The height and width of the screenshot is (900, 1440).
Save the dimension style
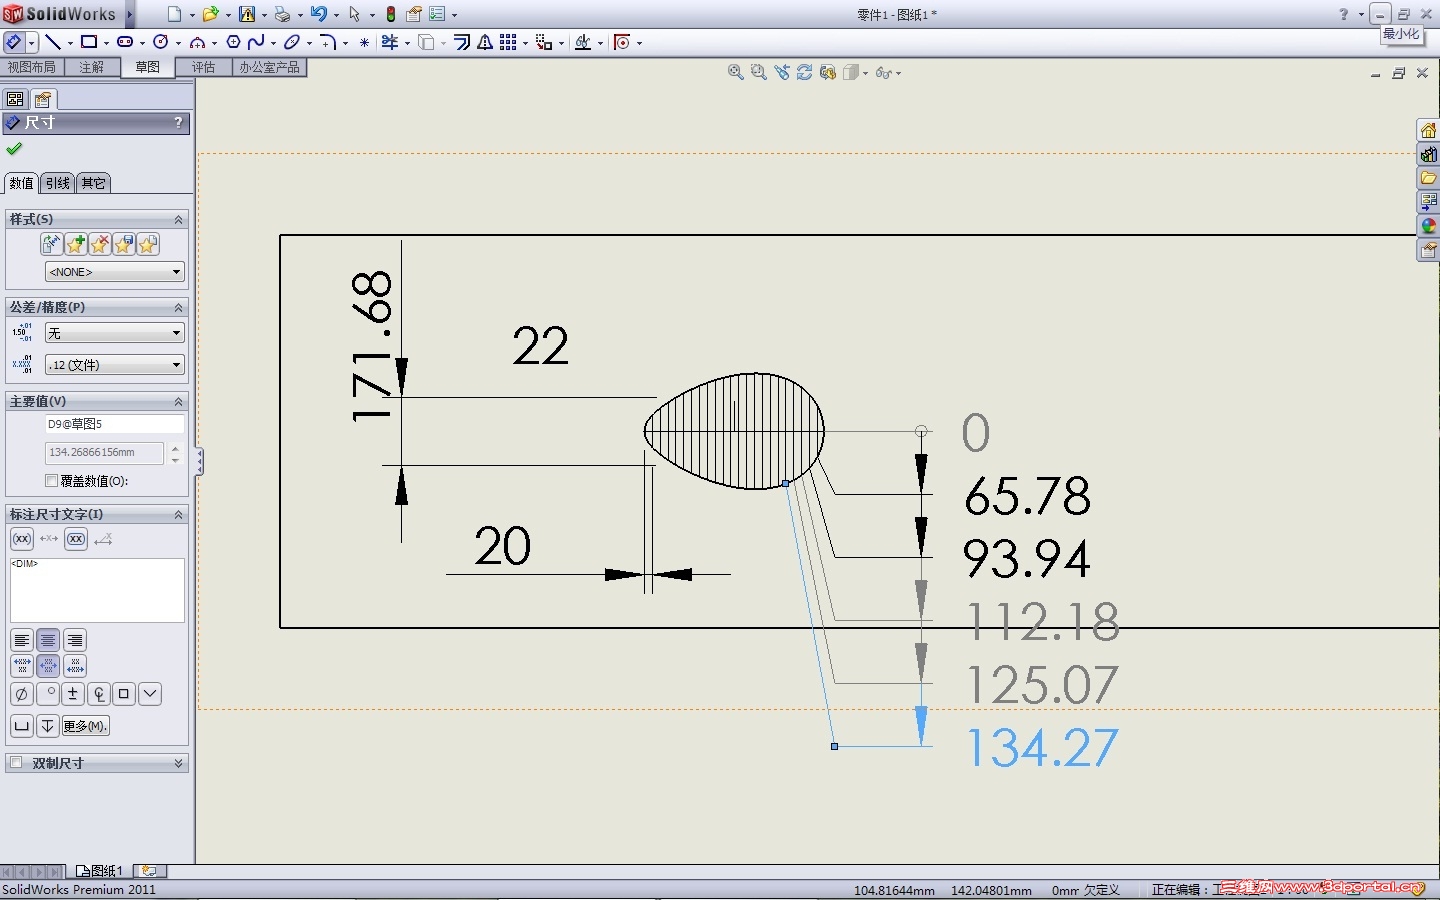[x=123, y=244]
